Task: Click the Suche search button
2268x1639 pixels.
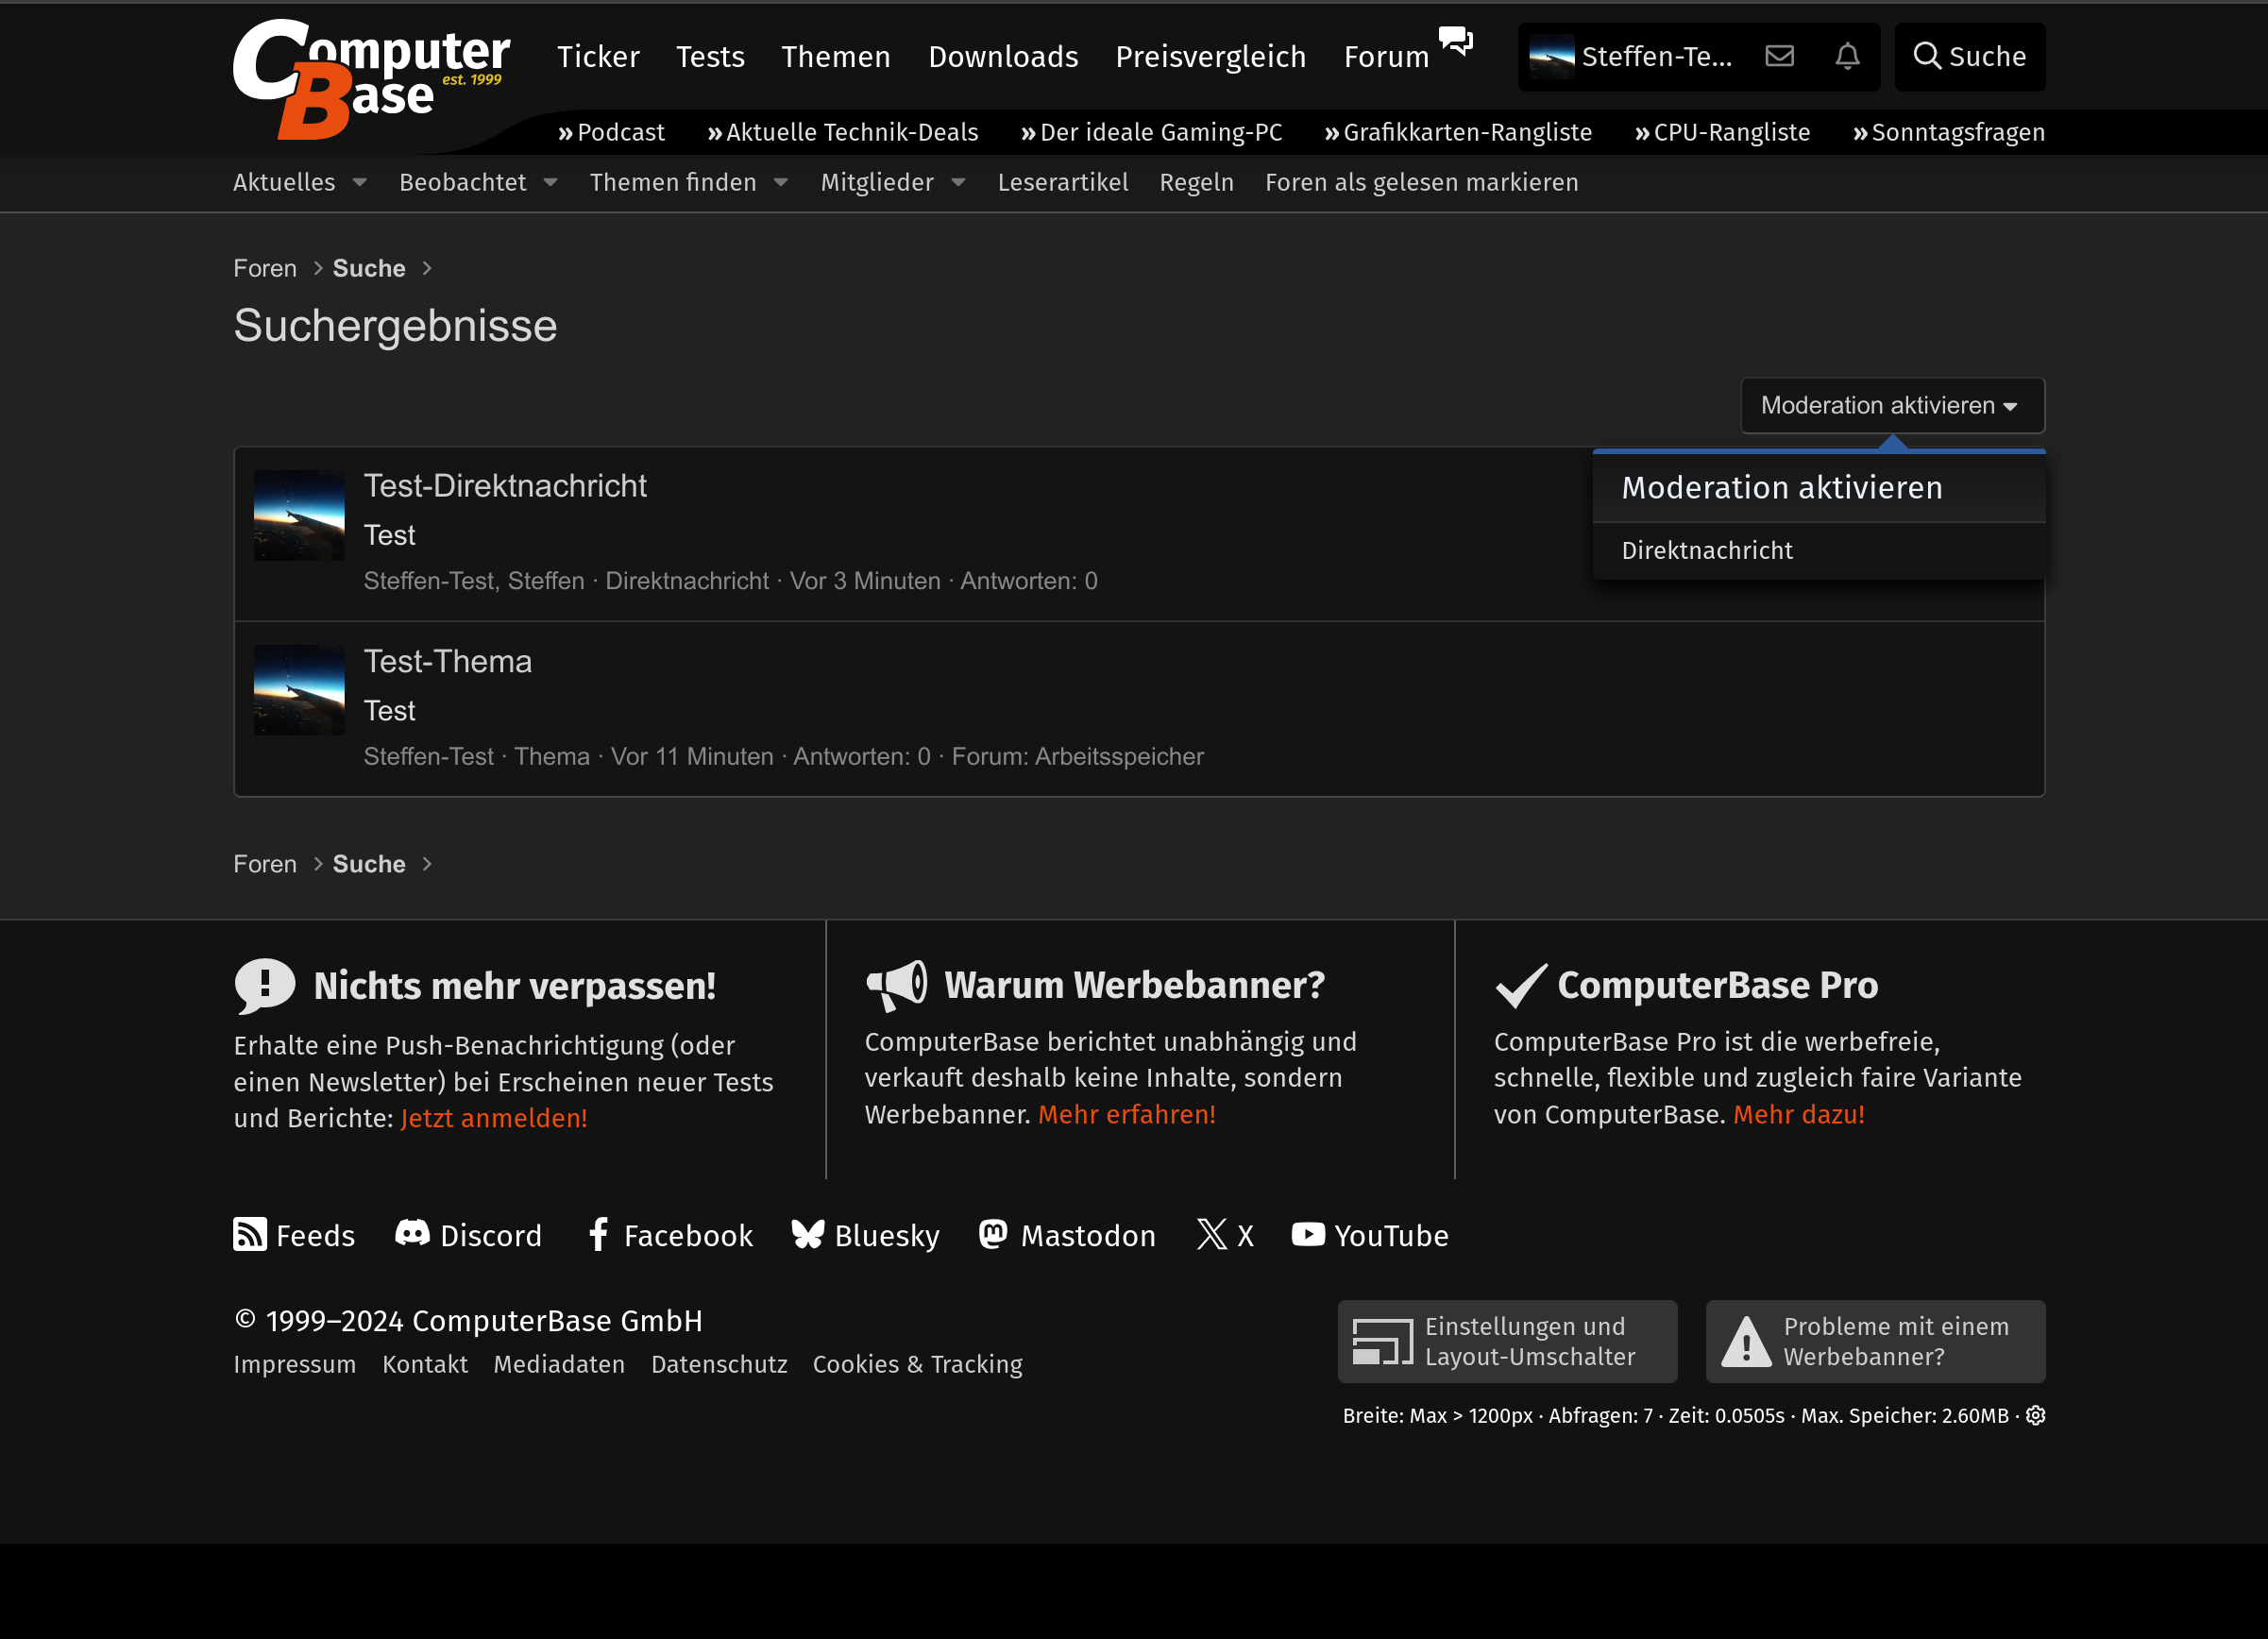Action: tap(1969, 56)
